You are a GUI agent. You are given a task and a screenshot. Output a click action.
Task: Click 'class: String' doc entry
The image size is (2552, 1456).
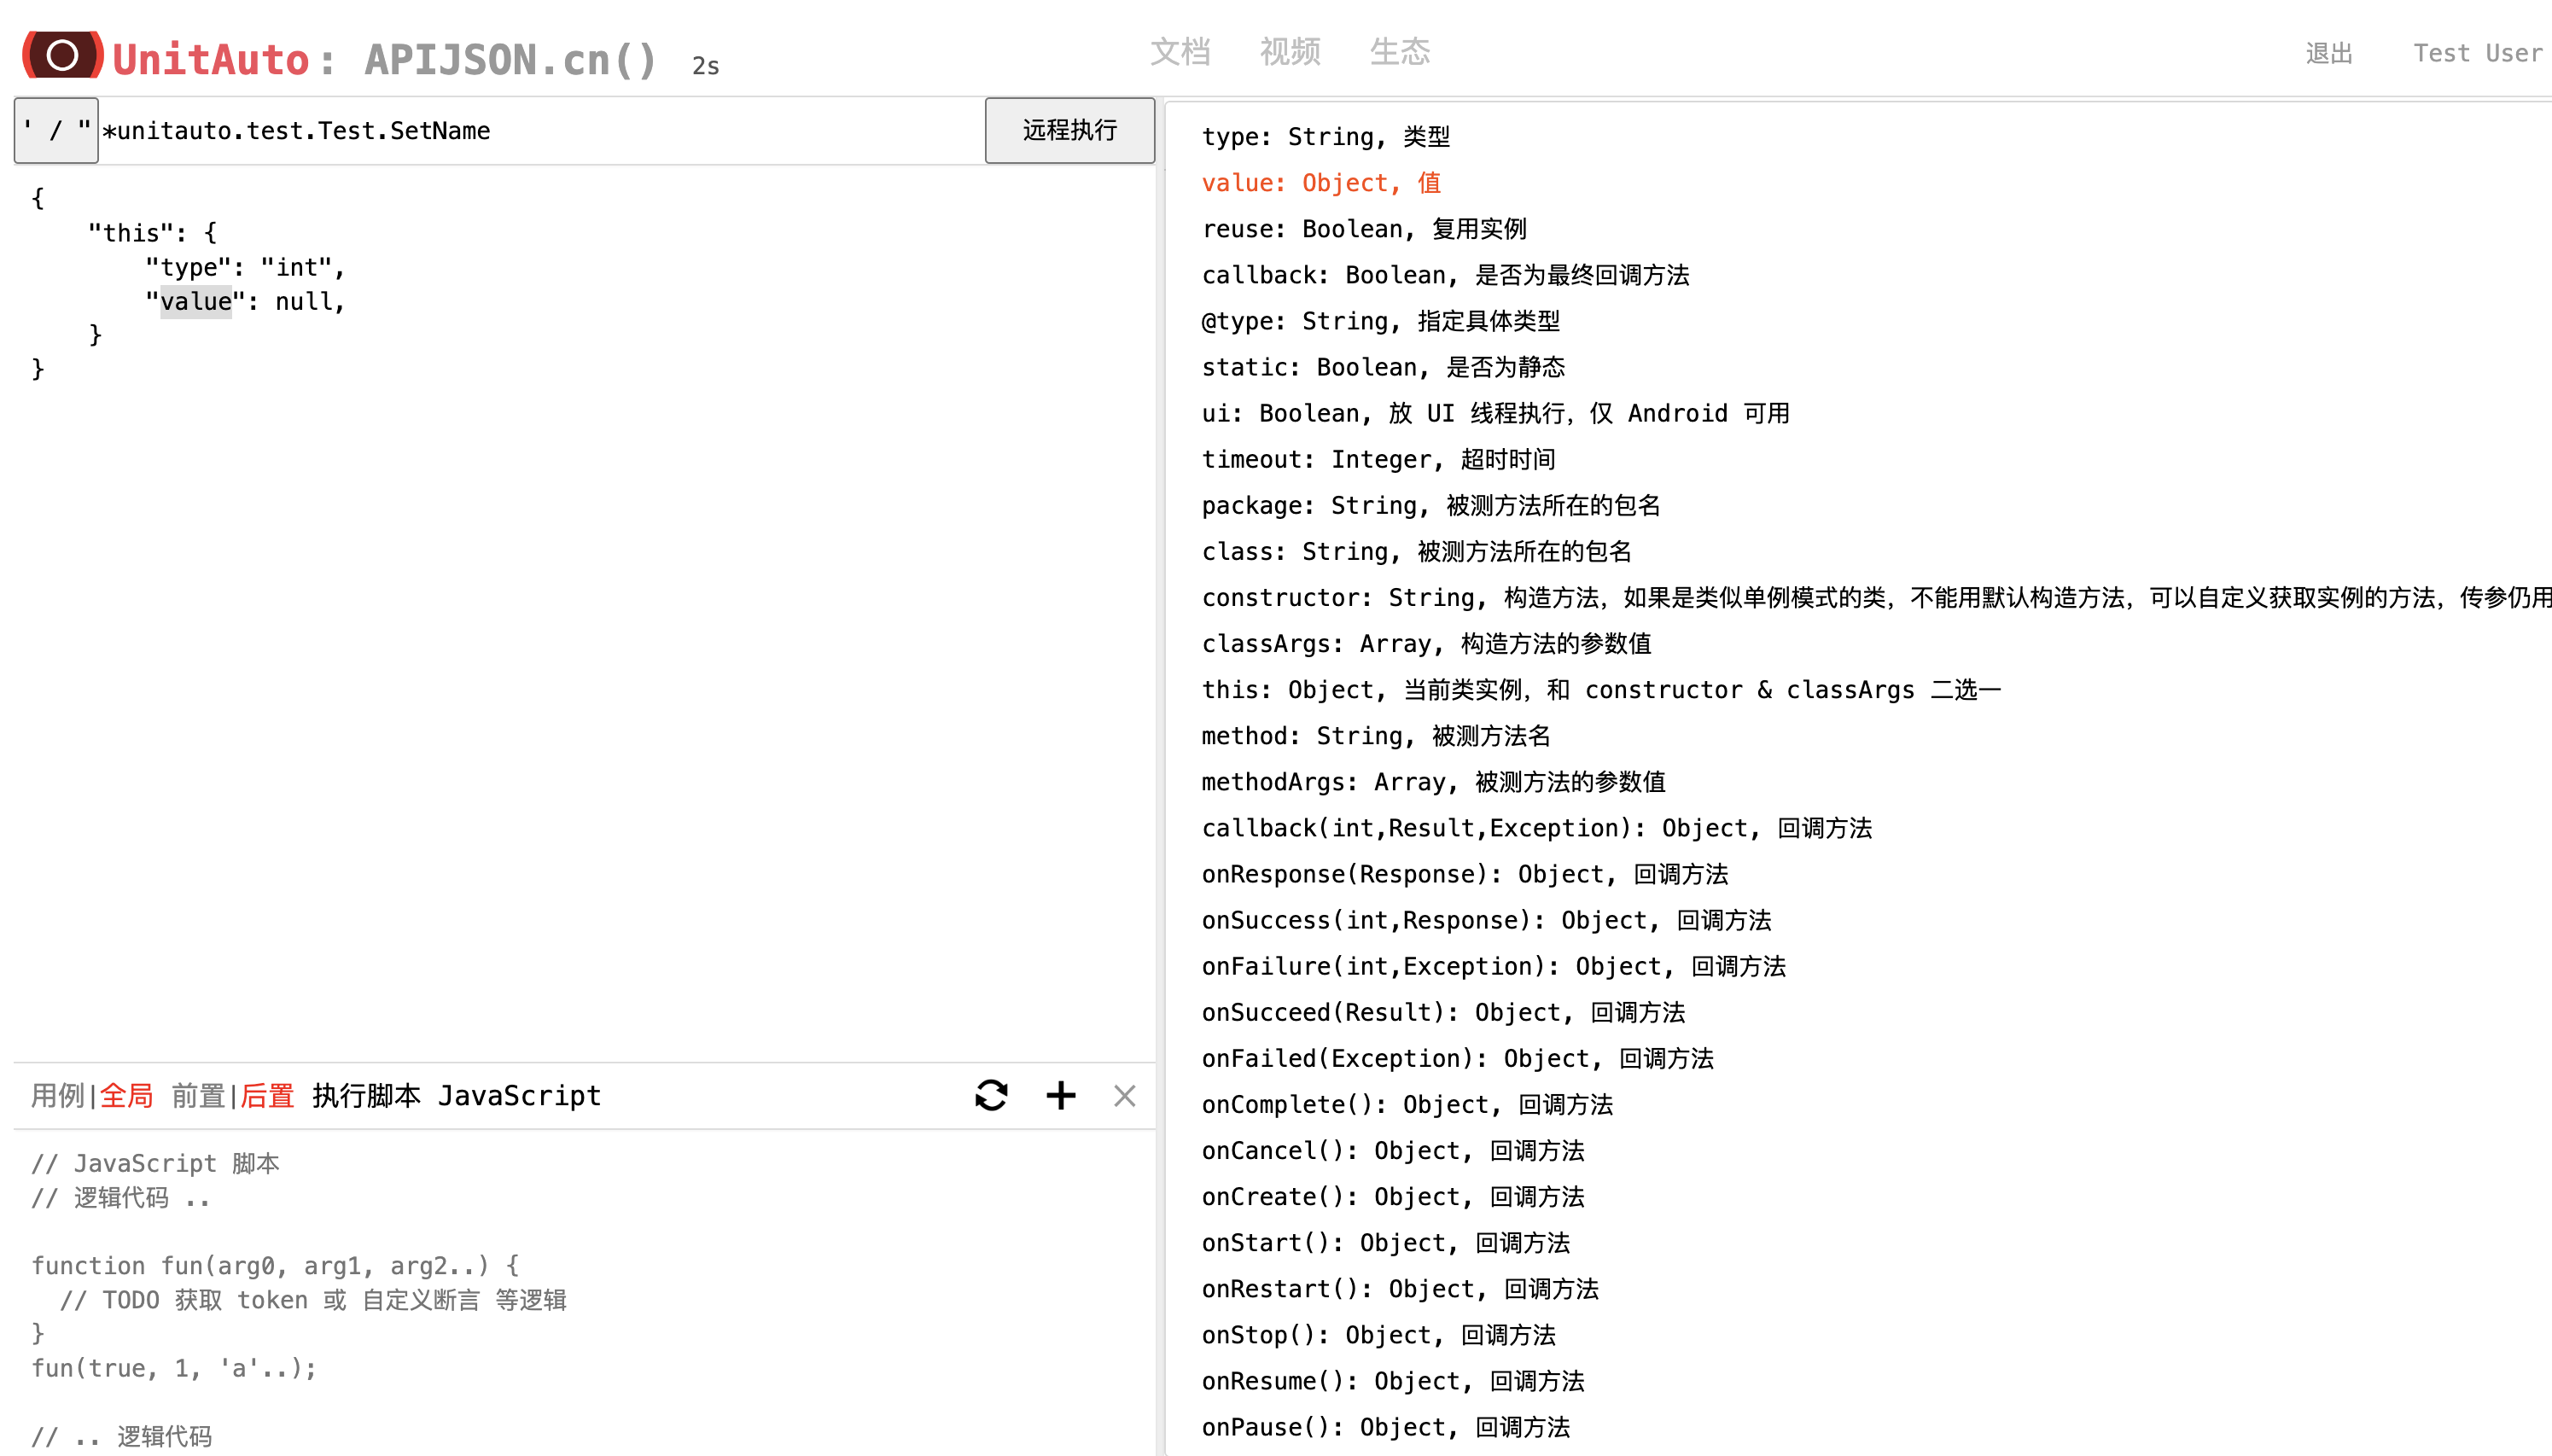click(x=1416, y=551)
